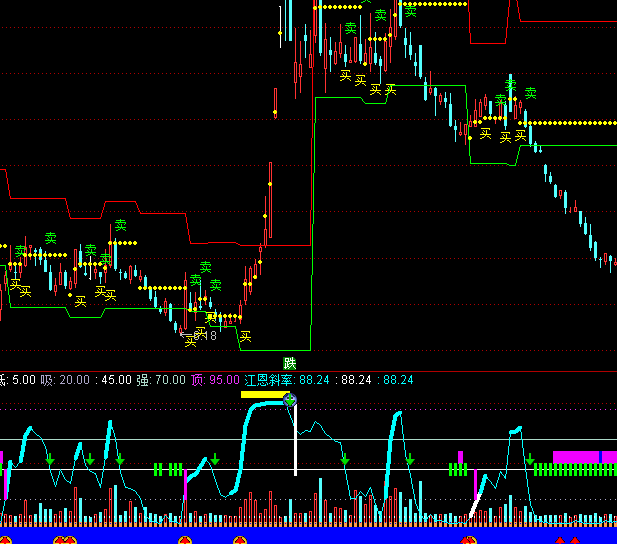Screen dimensions: 617x544
Task: Click the wide magenta bar at far right
Action: (576, 457)
